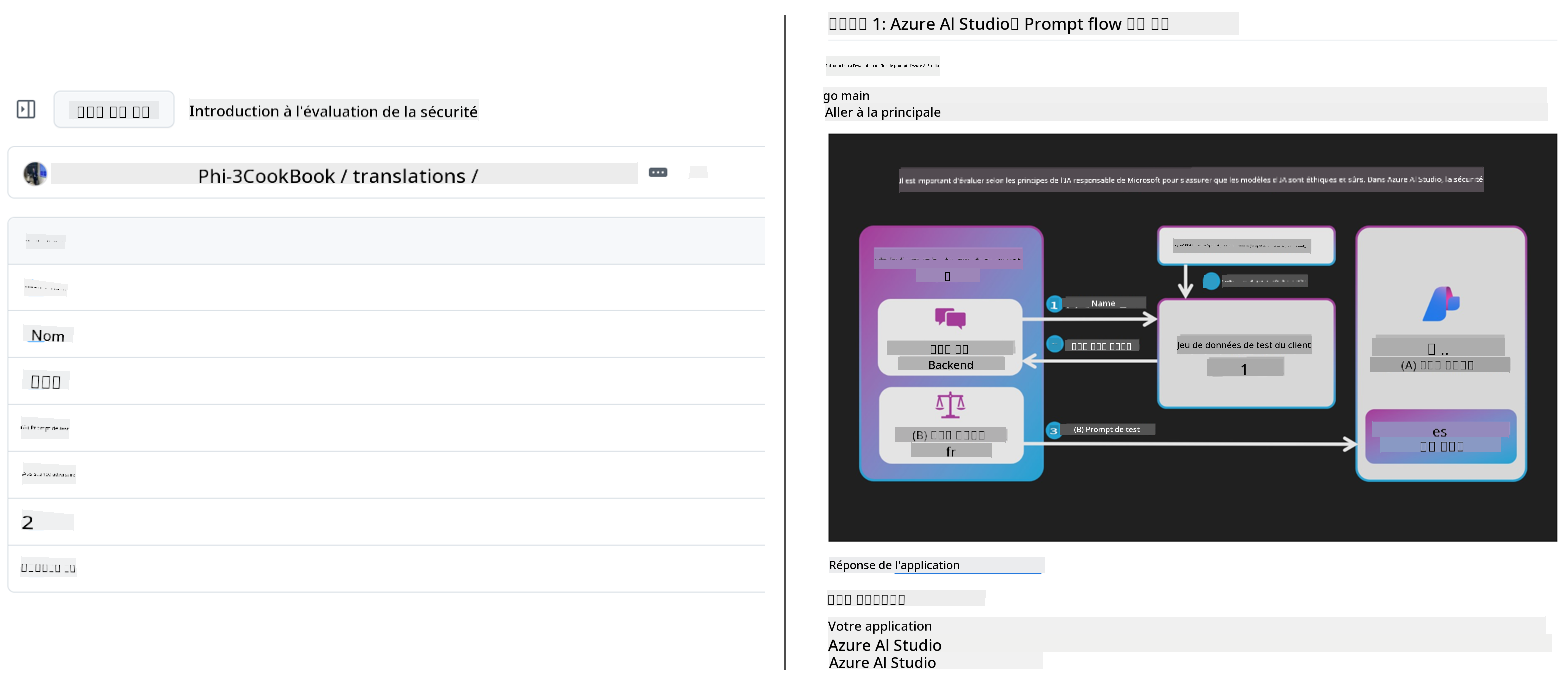Click the 'es' label in gradient box

pyautogui.click(x=1439, y=431)
